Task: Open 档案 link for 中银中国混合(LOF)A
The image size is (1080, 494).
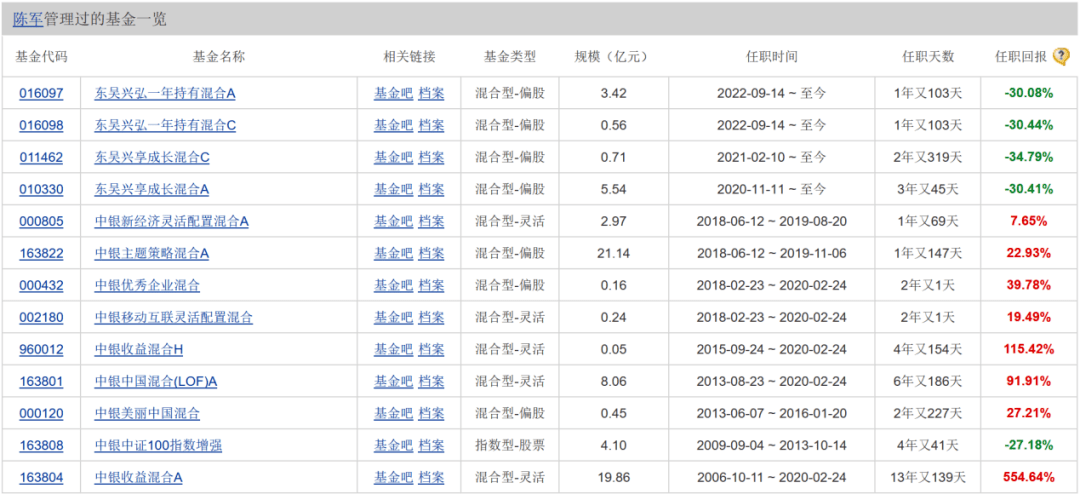Action: click(431, 381)
